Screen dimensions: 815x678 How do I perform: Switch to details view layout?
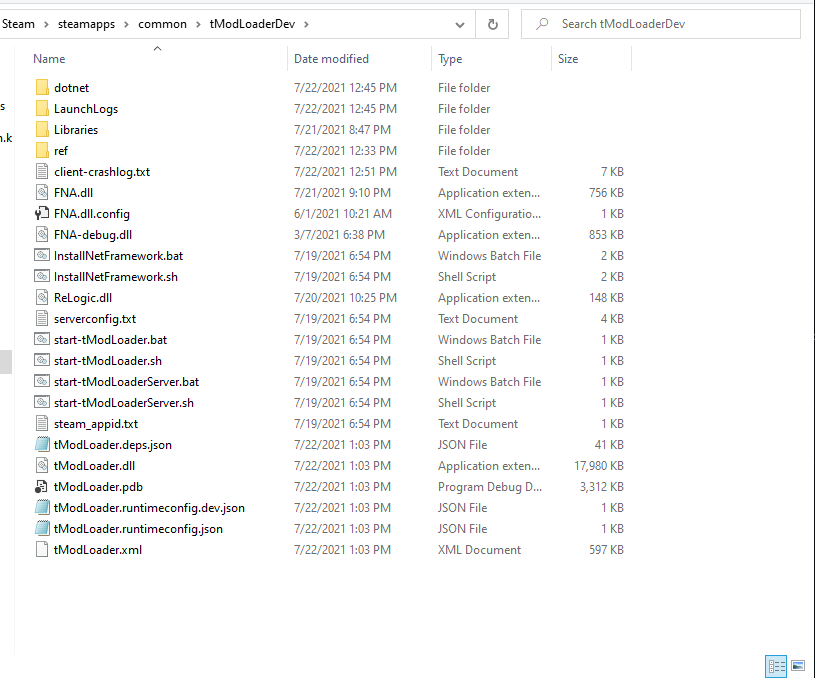coord(776,666)
